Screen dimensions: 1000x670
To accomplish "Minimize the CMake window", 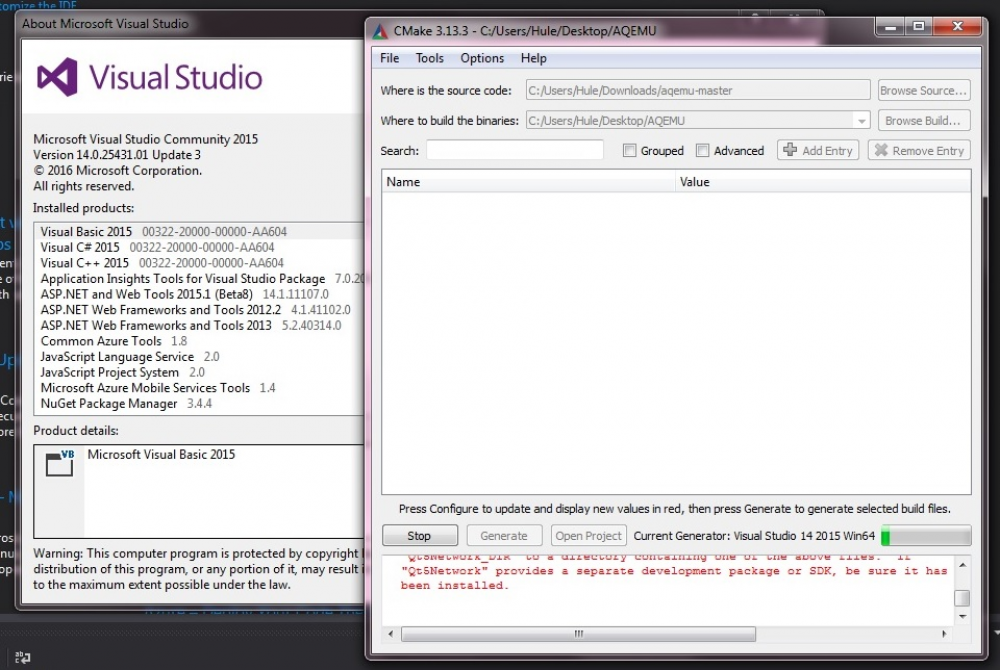I will click(x=890, y=26).
